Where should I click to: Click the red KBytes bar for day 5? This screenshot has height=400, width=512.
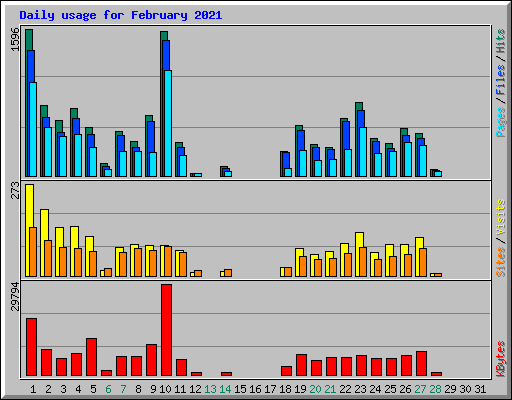[91, 357]
